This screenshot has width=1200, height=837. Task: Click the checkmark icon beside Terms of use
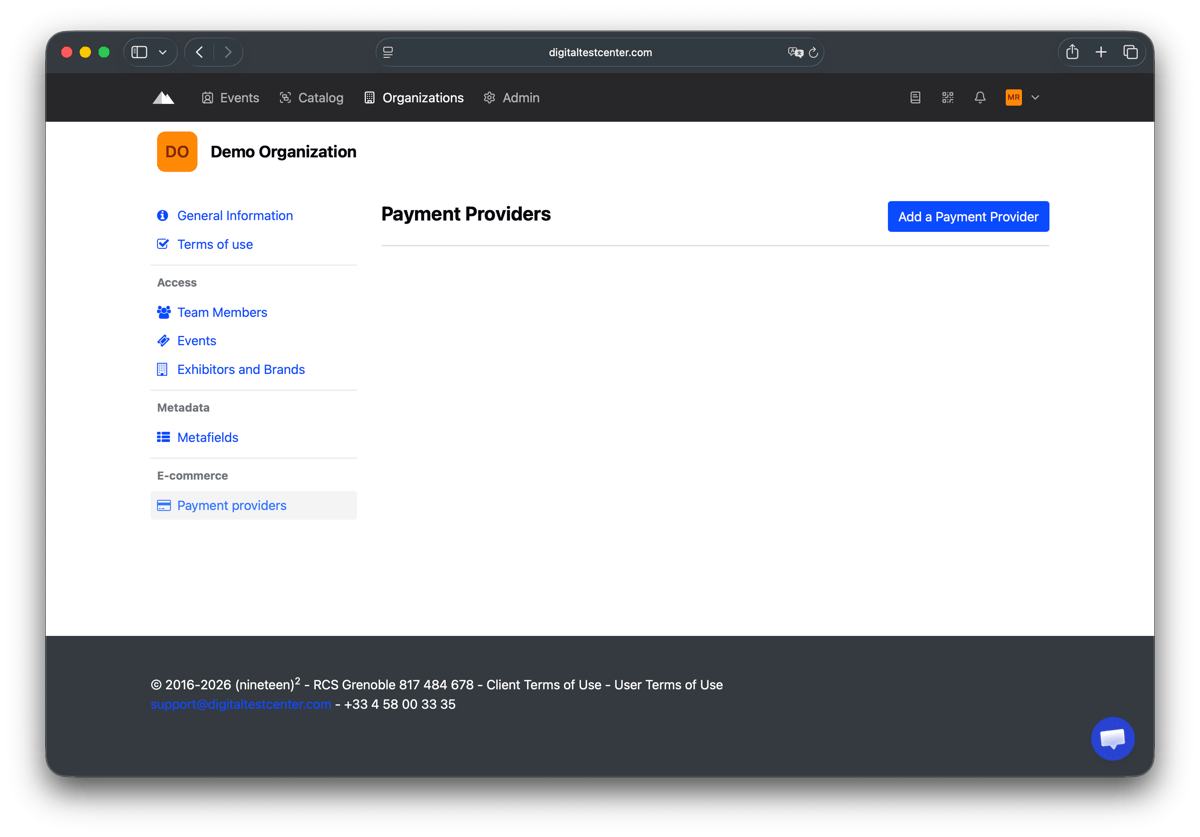click(163, 244)
